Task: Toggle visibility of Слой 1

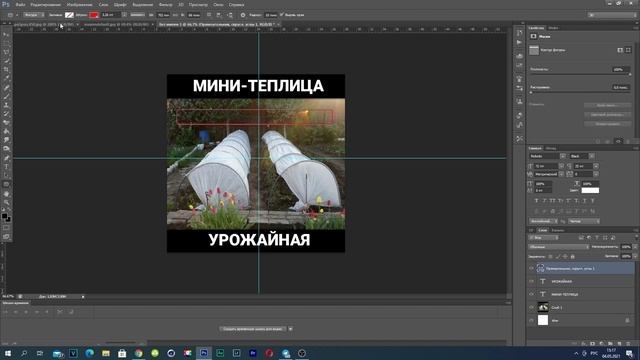Action: pyautogui.click(x=531, y=307)
